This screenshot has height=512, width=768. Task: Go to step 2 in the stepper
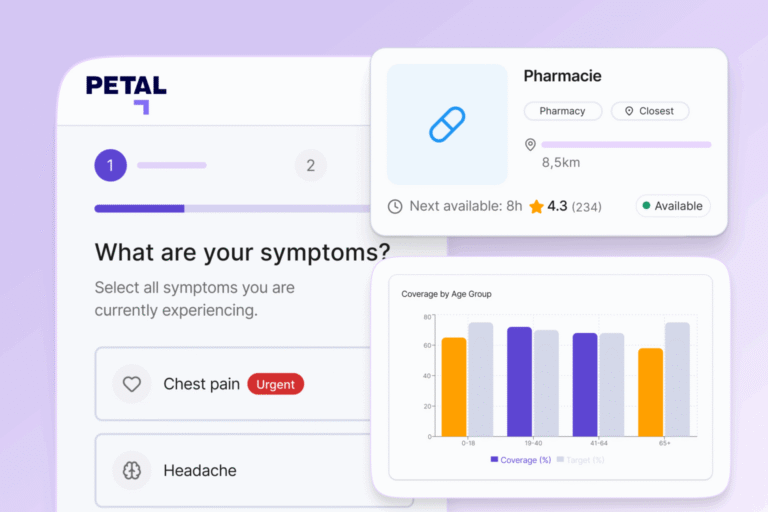[310, 165]
